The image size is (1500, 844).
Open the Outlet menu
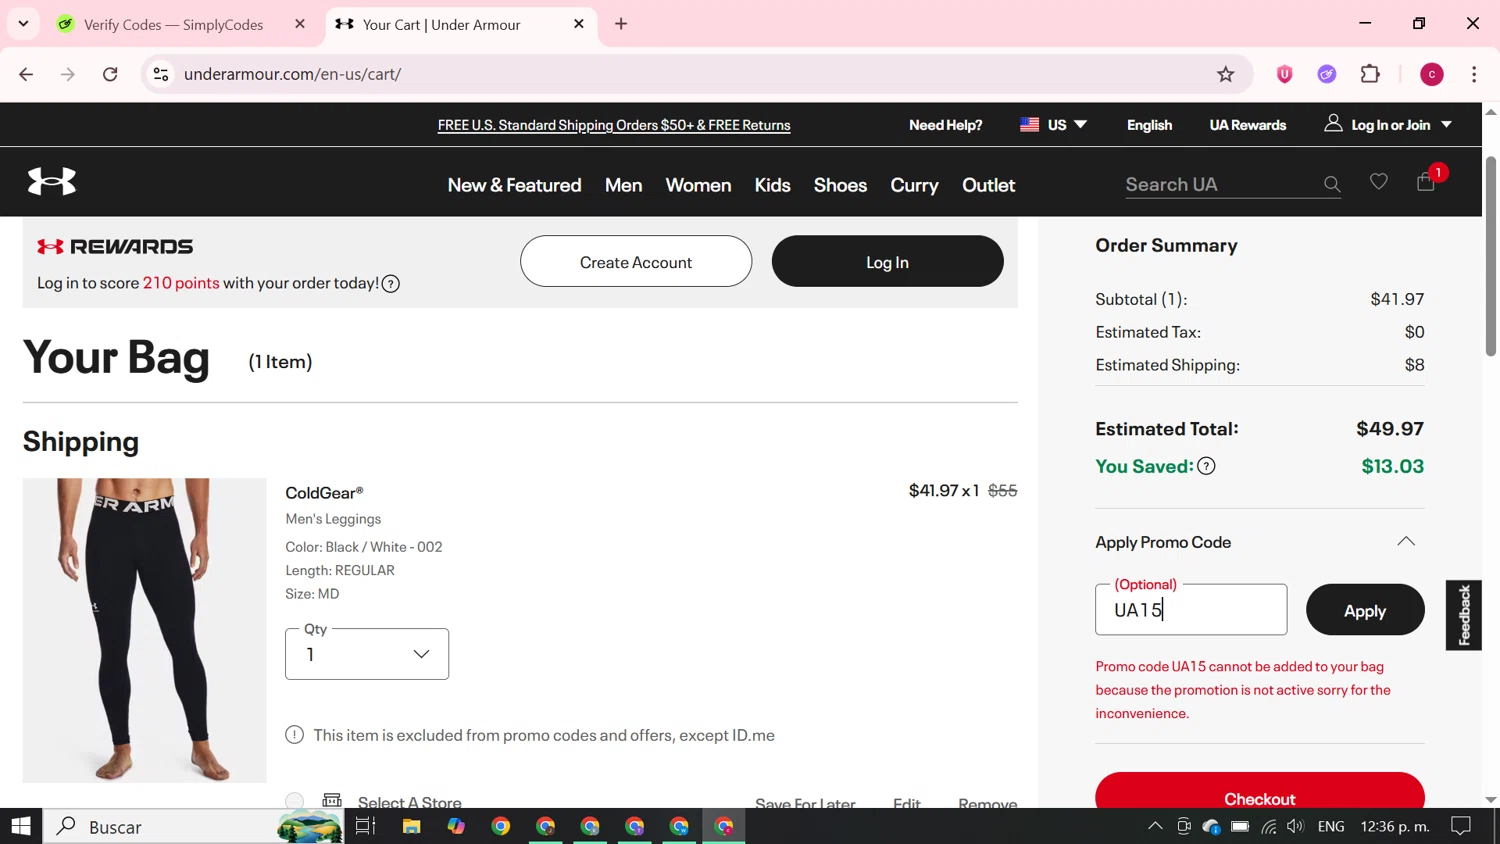(988, 185)
